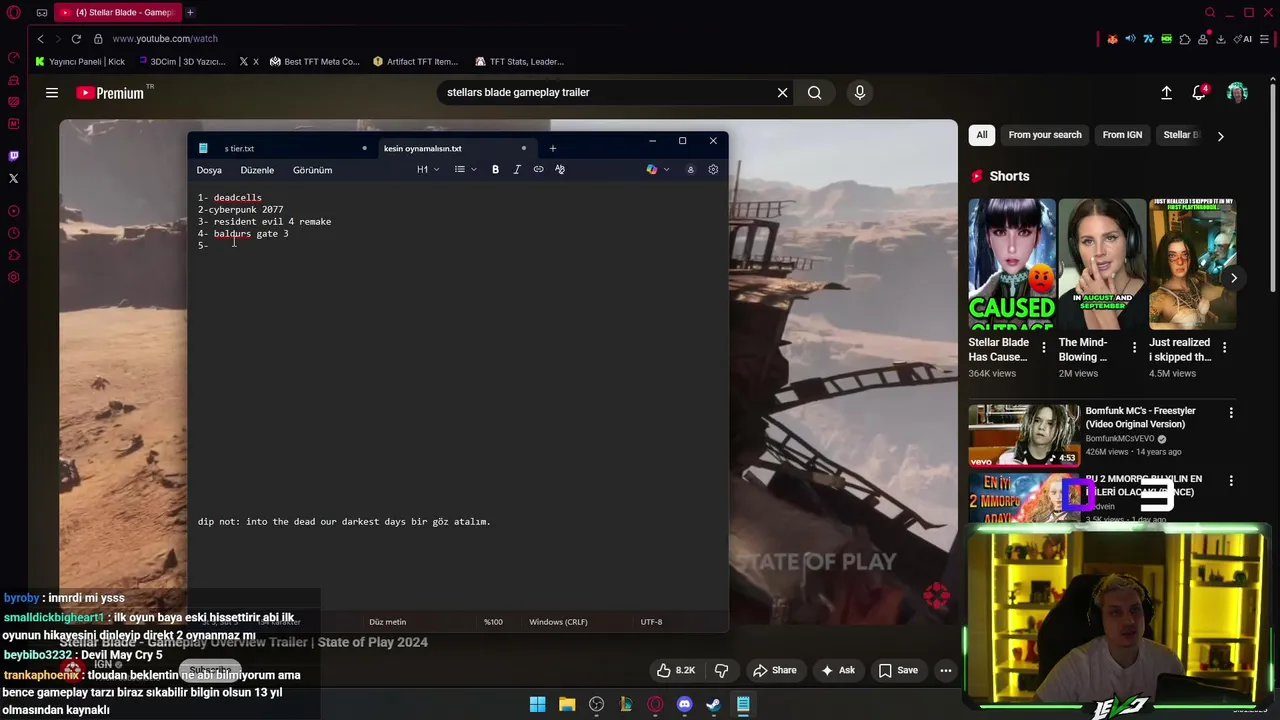Image resolution: width=1280 pixels, height=720 pixels.
Task: Open options for Bomfunk MC's video
Action: pos(1231,412)
